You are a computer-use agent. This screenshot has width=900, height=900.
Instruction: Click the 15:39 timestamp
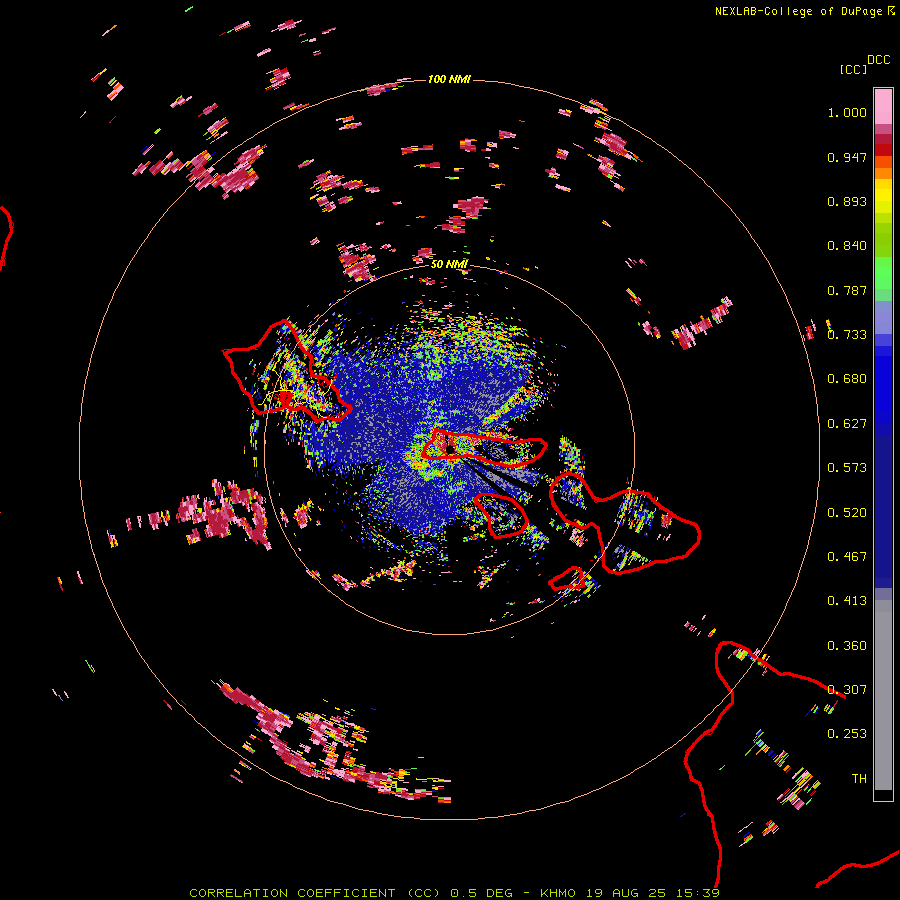(x=697, y=893)
